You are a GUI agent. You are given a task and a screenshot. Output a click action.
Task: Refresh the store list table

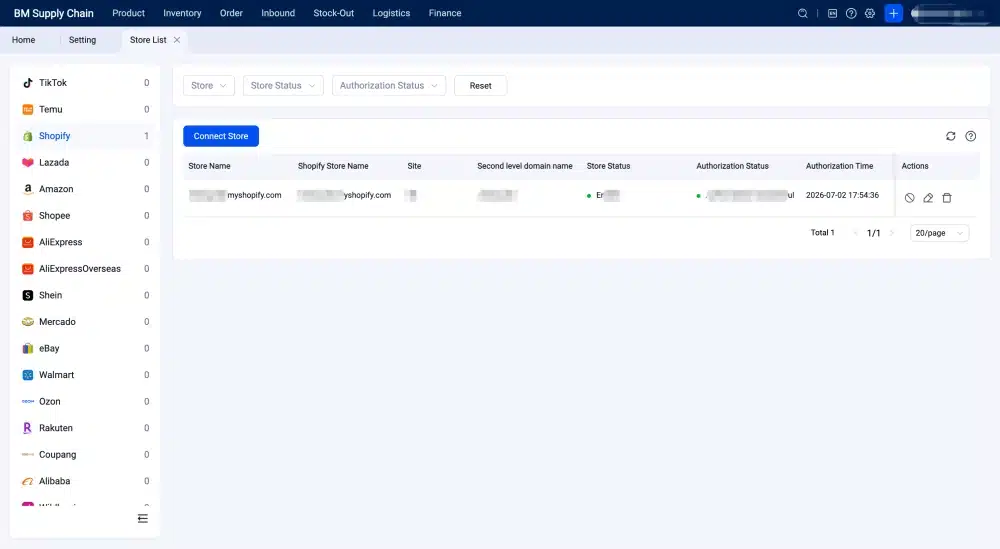(950, 136)
